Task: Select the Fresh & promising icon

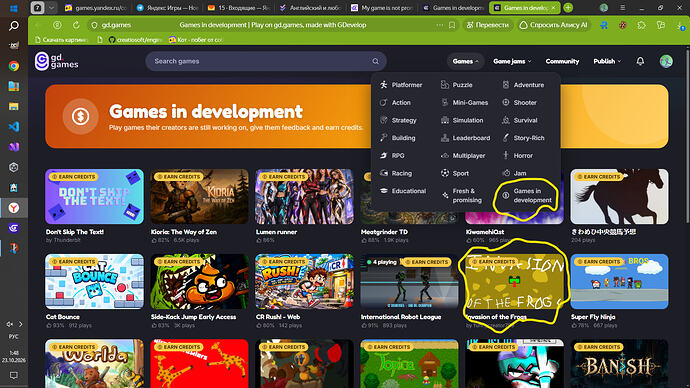Action: pos(445,195)
